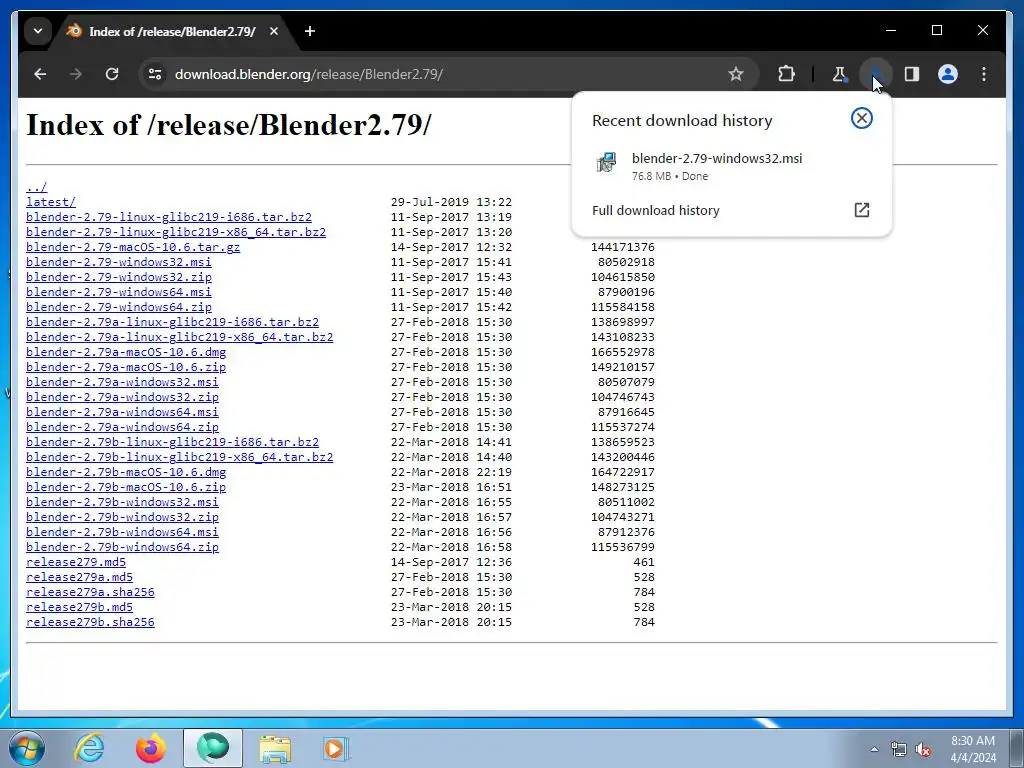Download blender-2.79-windows32.zip
This screenshot has height=768, width=1024.
pyautogui.click(x=119, y=278)
